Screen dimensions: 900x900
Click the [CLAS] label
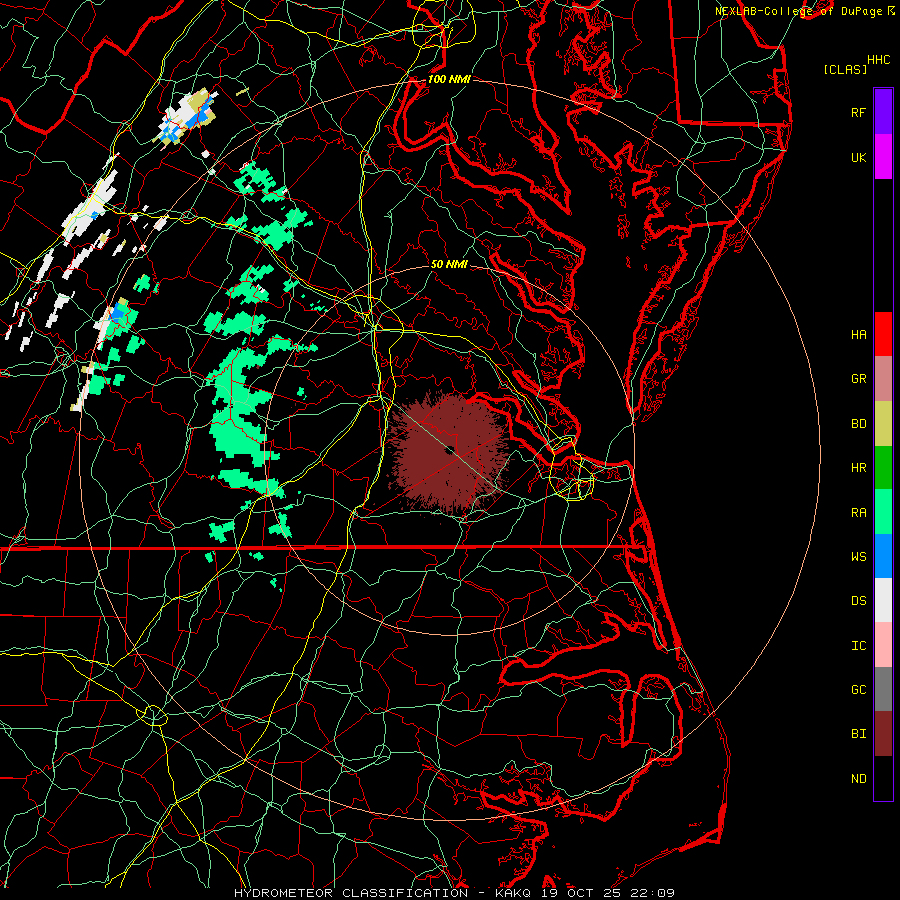point(845,69)
